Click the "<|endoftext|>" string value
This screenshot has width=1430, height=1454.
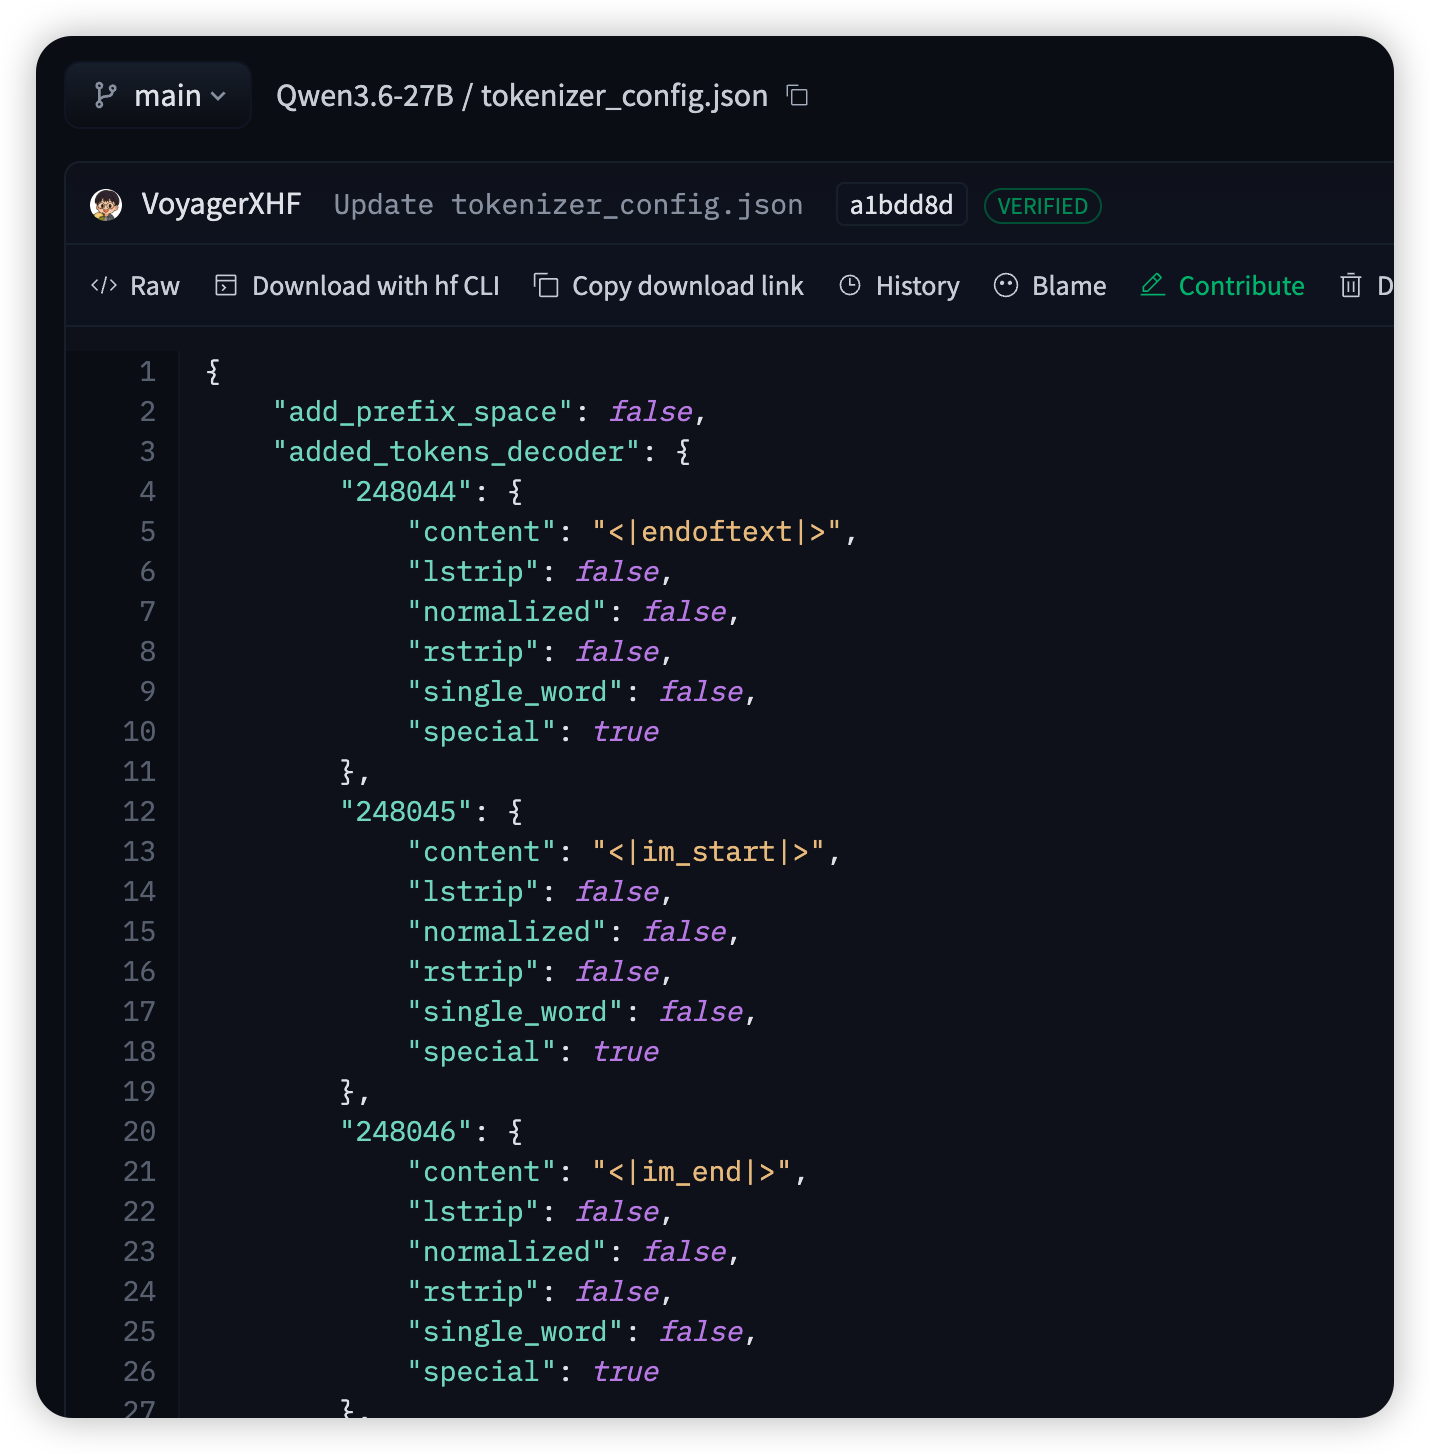pyautogui.click(x=716, y=532)
